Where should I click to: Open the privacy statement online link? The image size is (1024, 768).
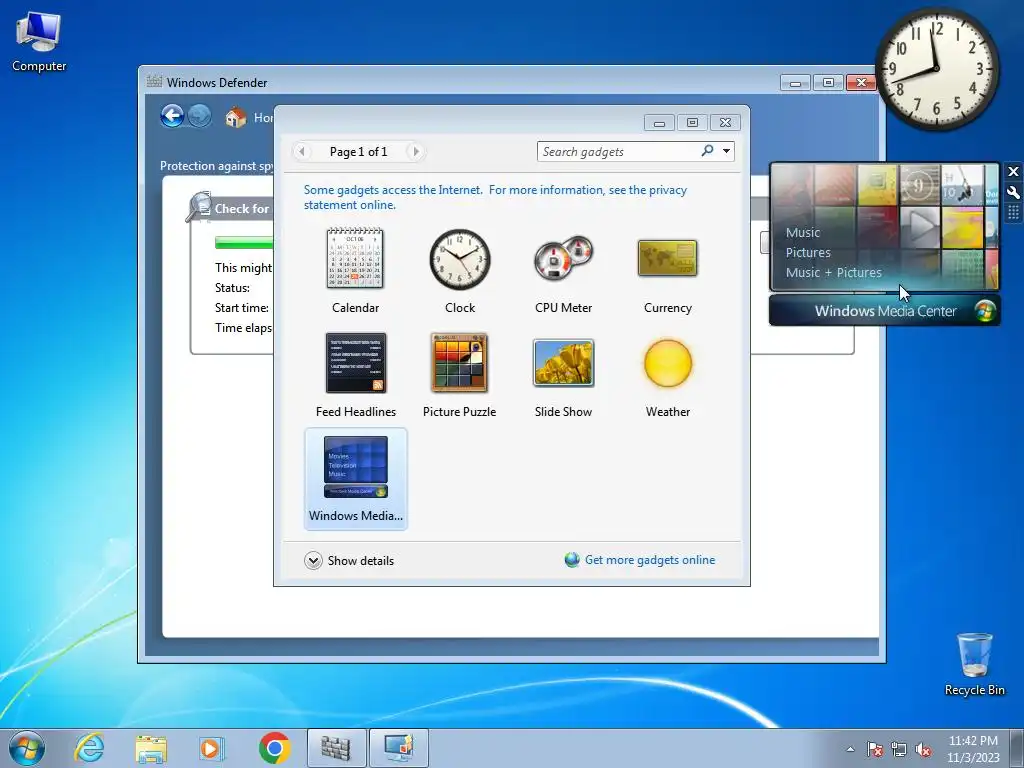coord(495,197)
